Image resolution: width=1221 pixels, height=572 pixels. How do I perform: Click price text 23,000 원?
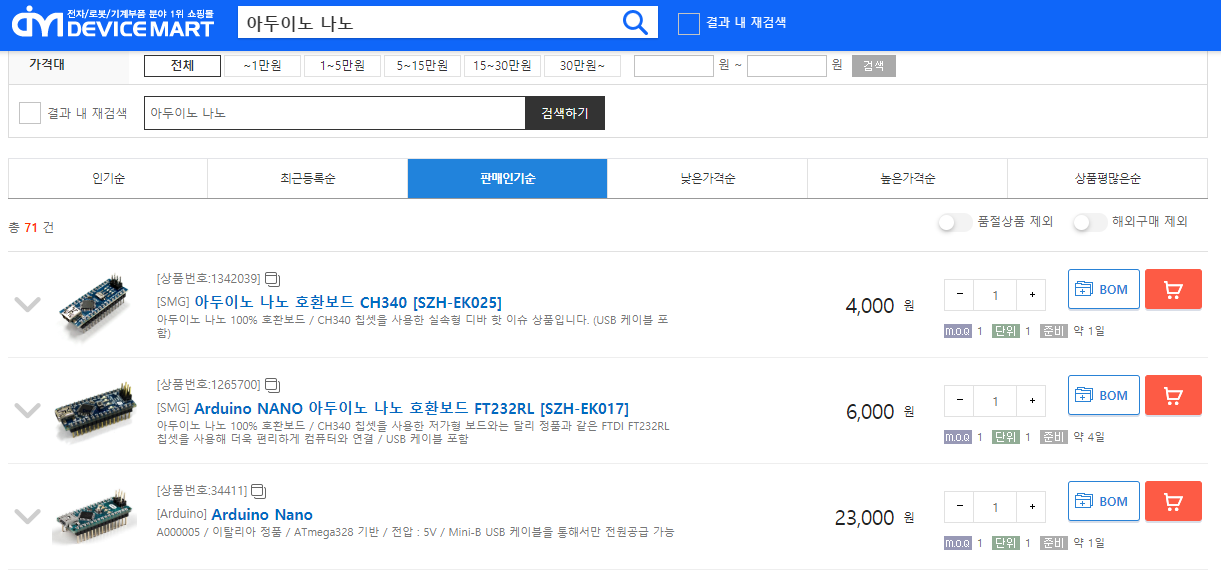pos(875,518)
